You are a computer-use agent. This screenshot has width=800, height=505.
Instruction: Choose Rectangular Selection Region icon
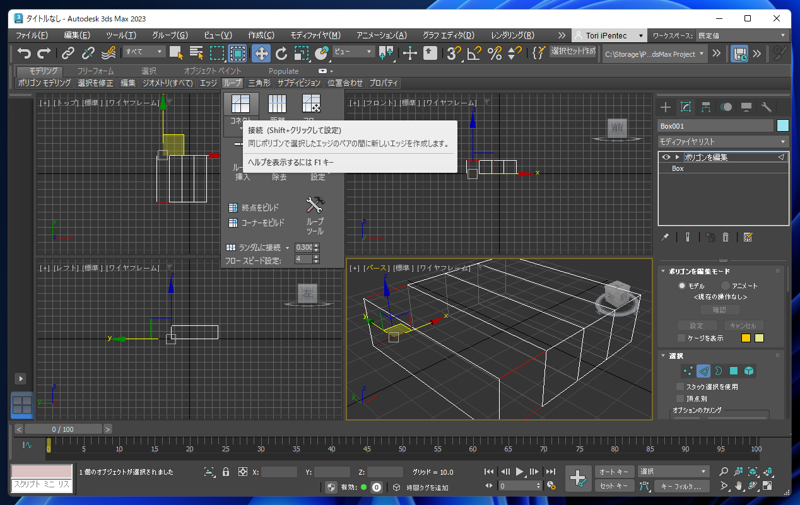click(x=217, y=53)
